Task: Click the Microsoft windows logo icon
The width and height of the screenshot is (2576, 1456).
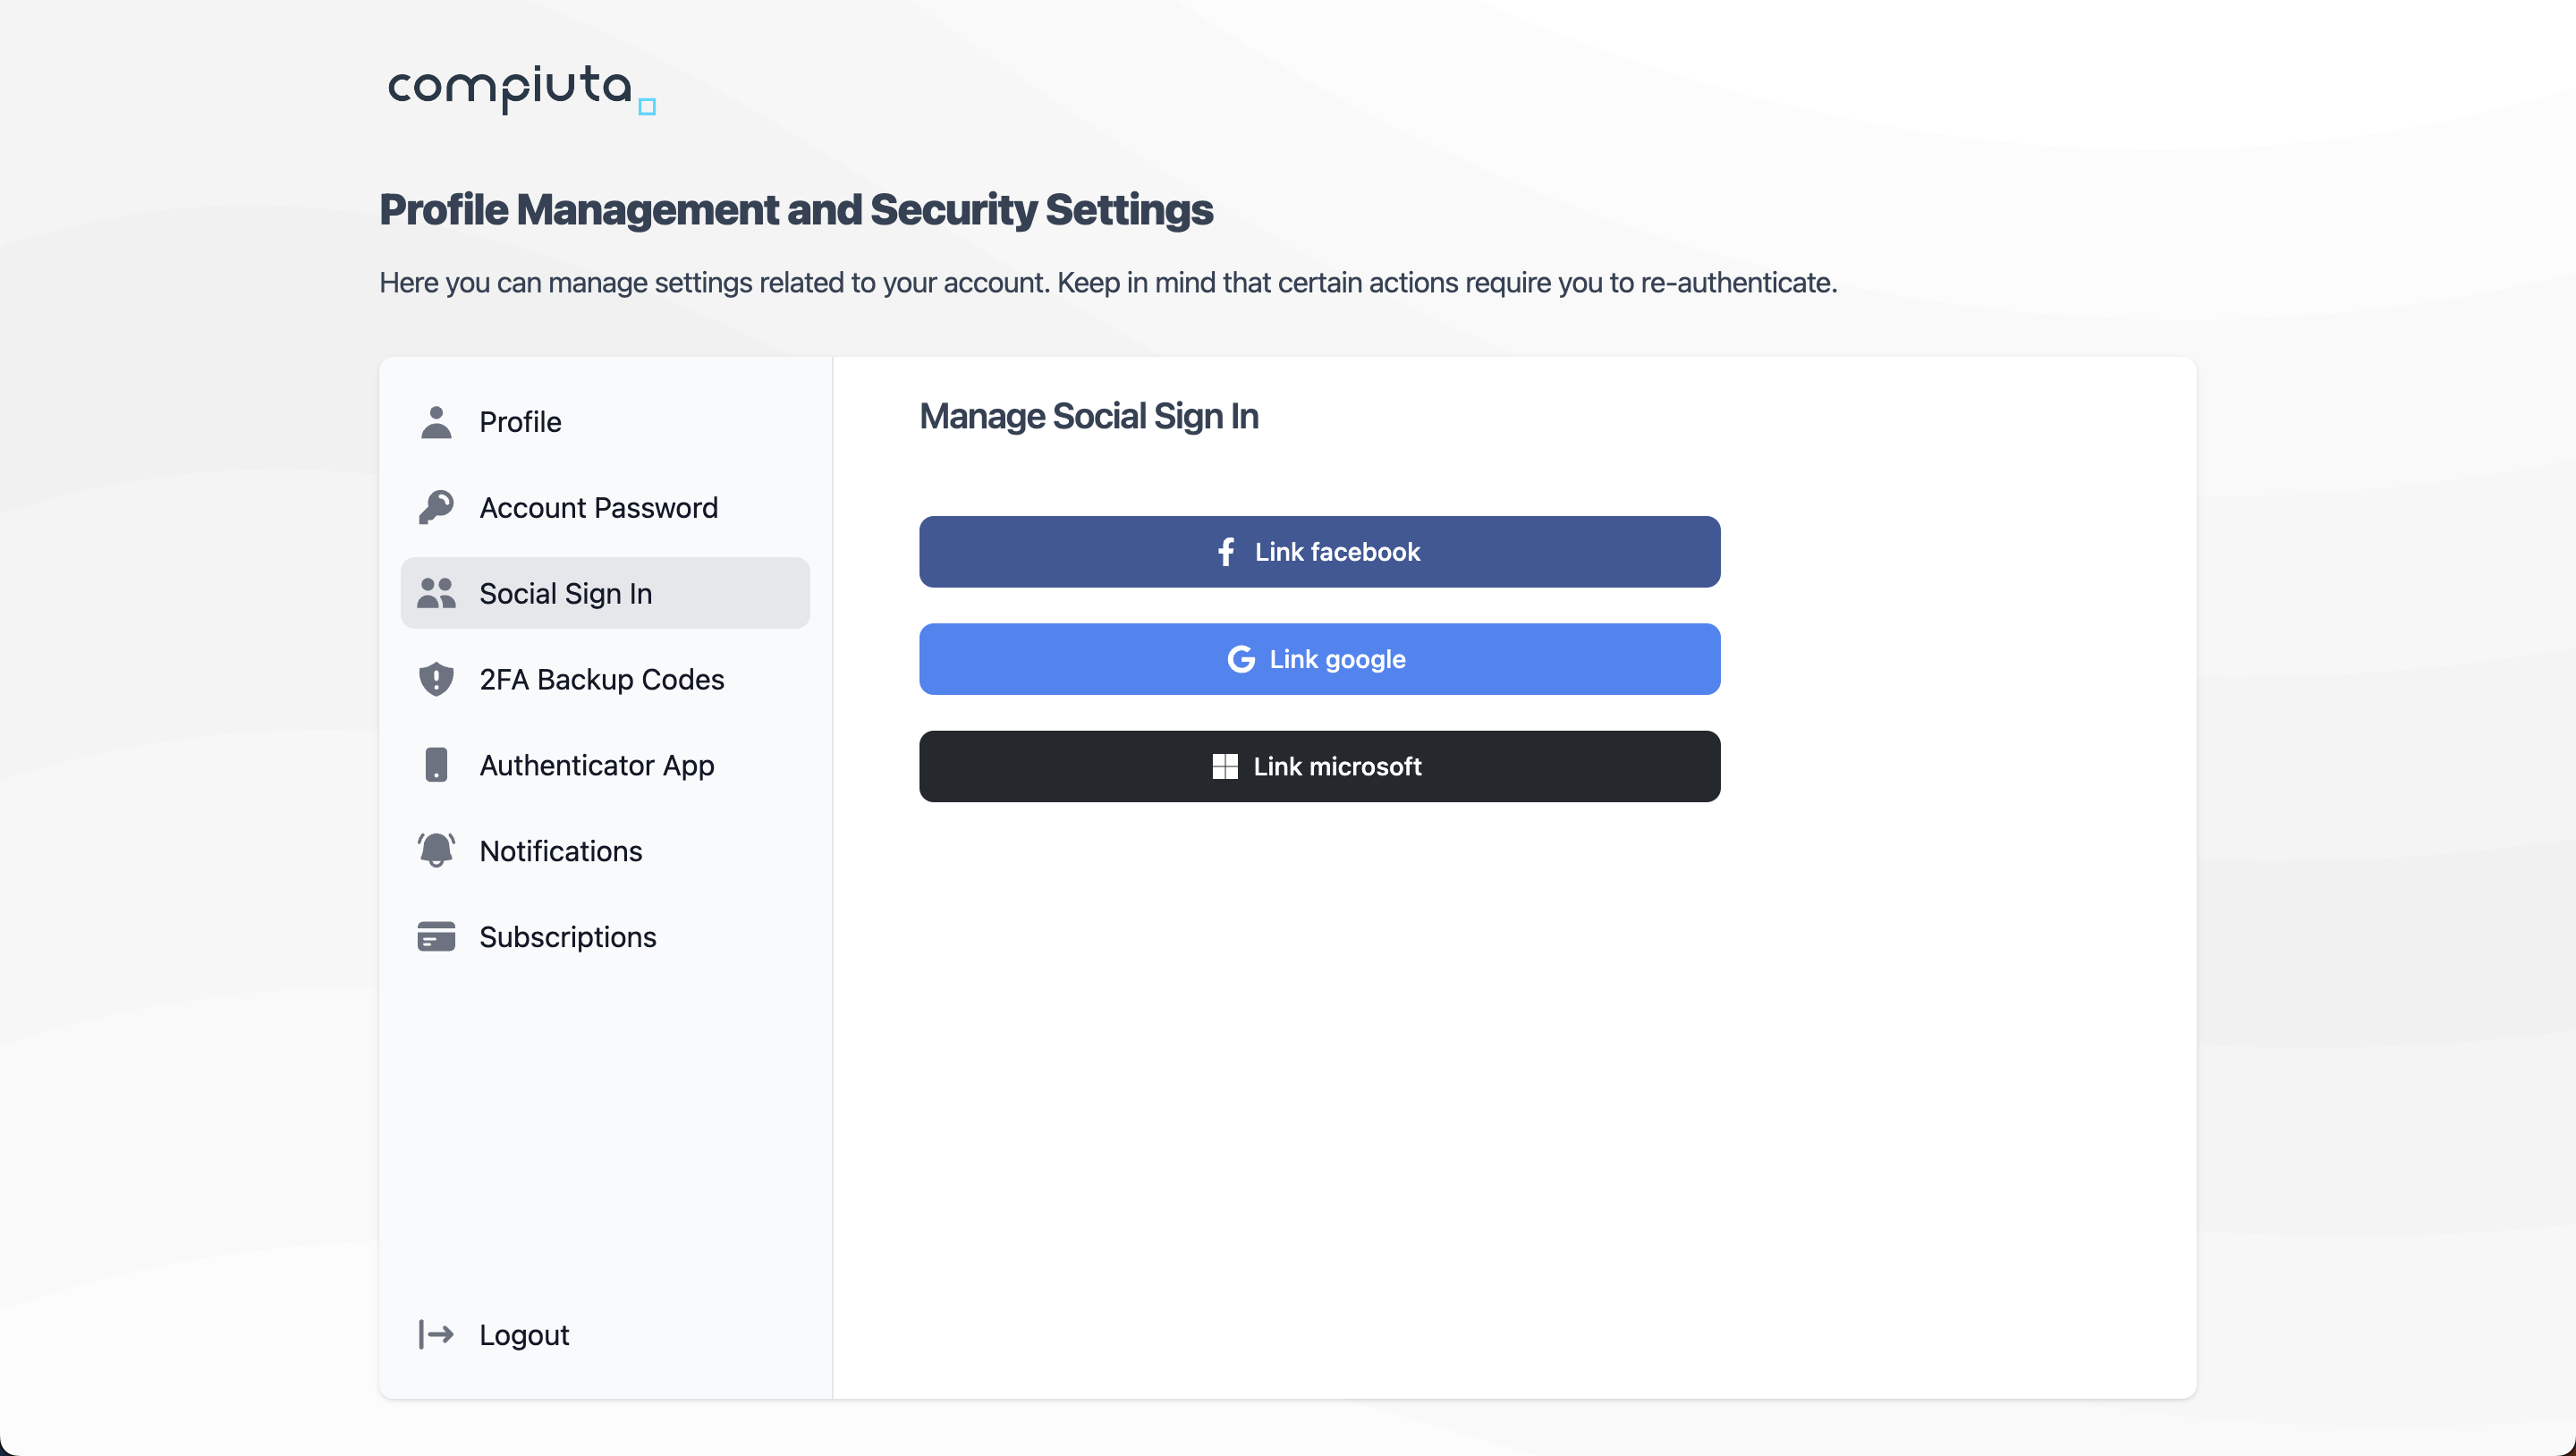Action: pyautogui.click(x=1225, y=766)
